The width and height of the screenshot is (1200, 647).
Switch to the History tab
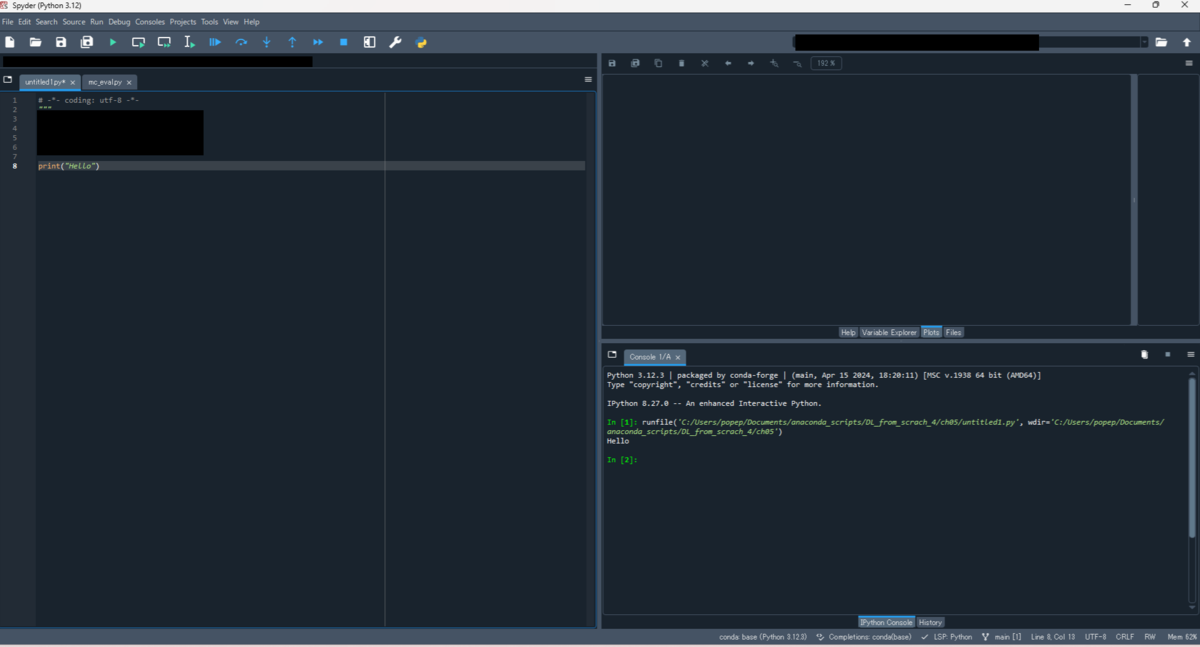931,622
